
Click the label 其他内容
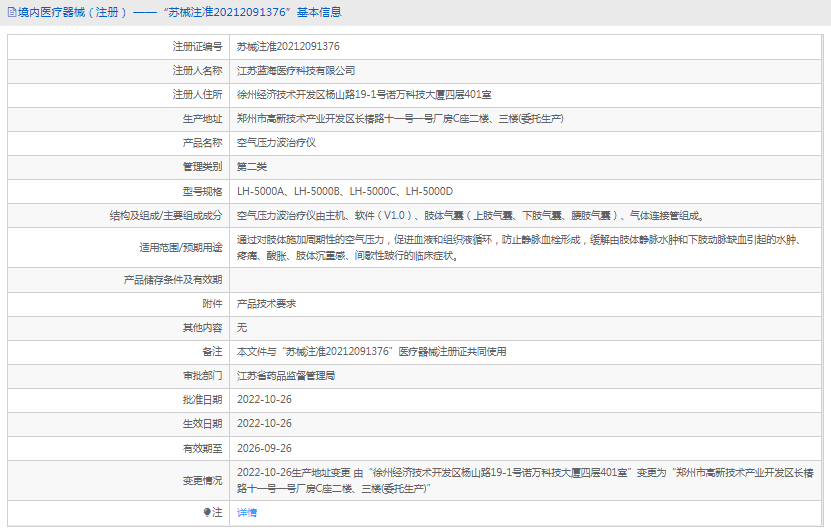[202, 328]
